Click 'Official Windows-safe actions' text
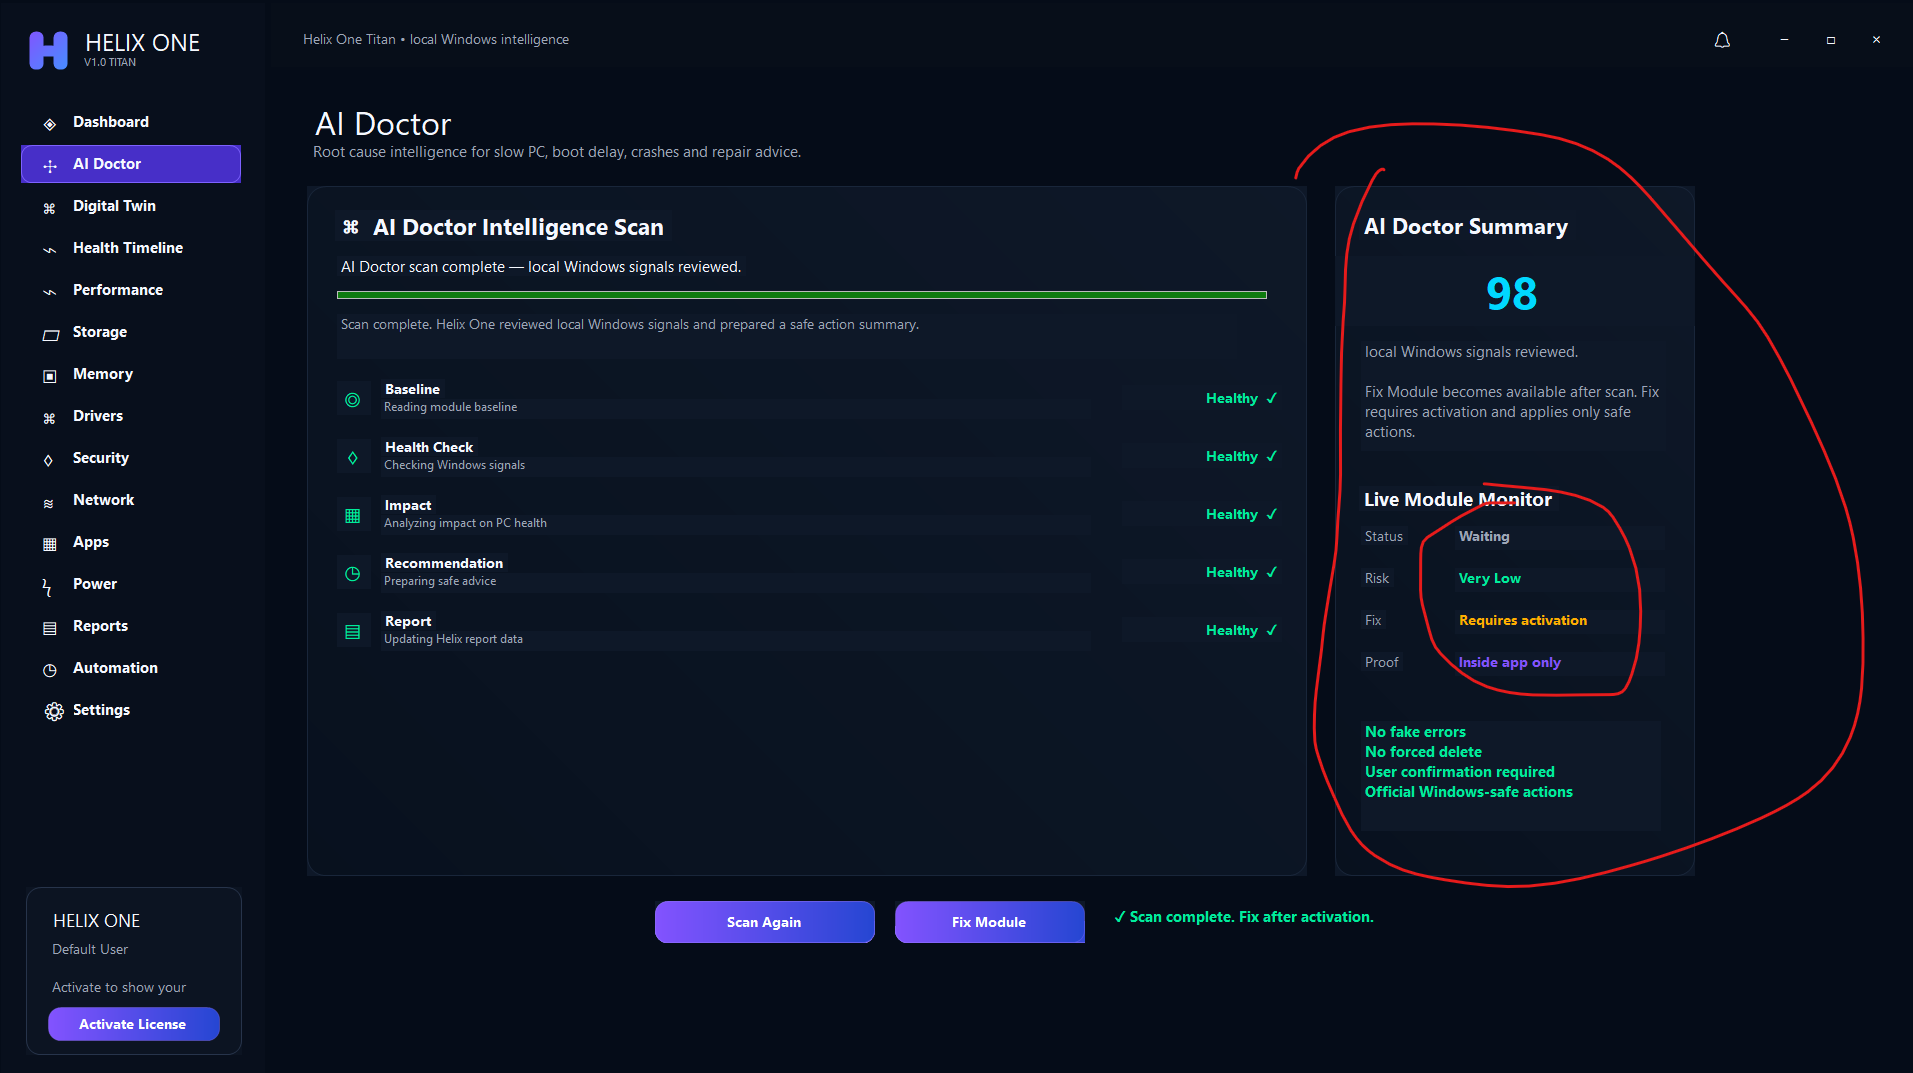Image resolution: width=1913 pixels, height=1073 pixels. click(1468, 792)
